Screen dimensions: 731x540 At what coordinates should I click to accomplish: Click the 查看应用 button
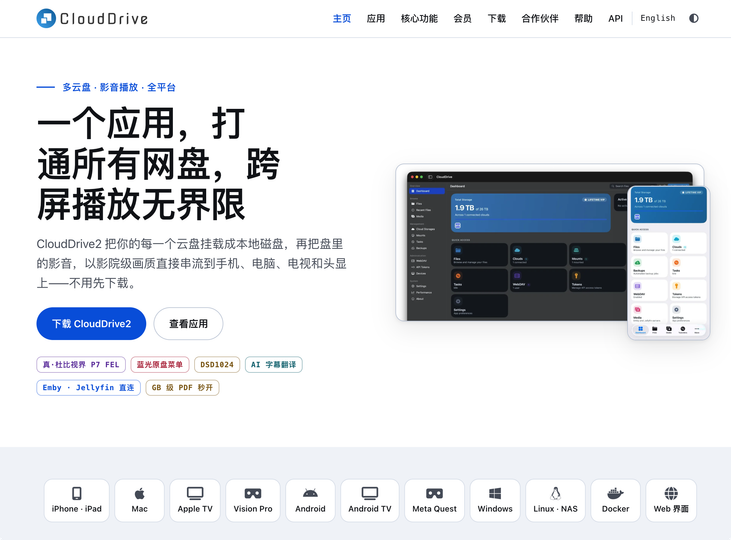point(188,324)
